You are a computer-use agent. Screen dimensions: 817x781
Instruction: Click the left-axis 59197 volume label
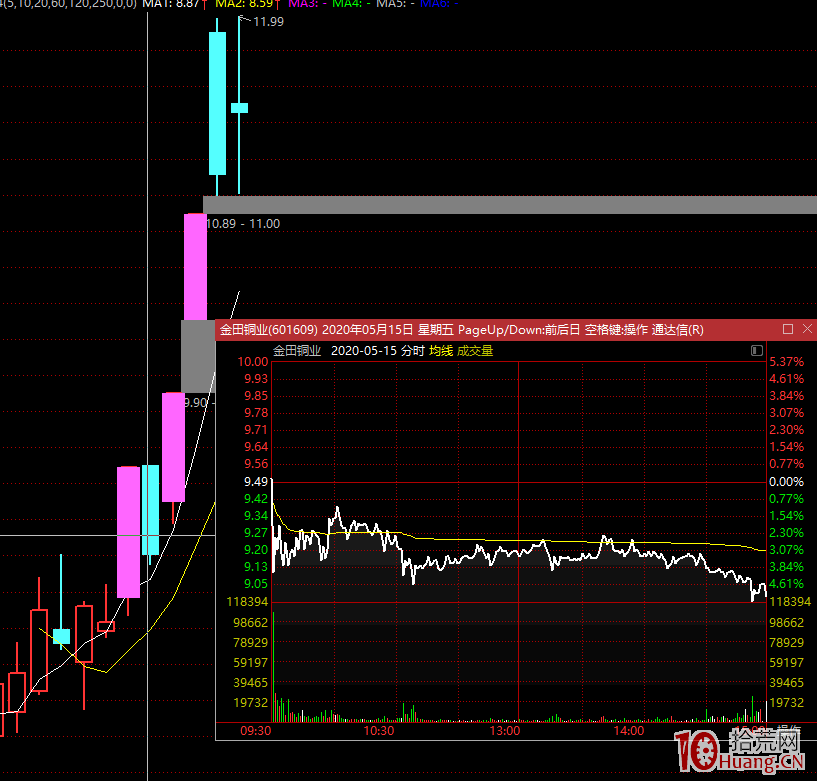[x=250, y=662]
